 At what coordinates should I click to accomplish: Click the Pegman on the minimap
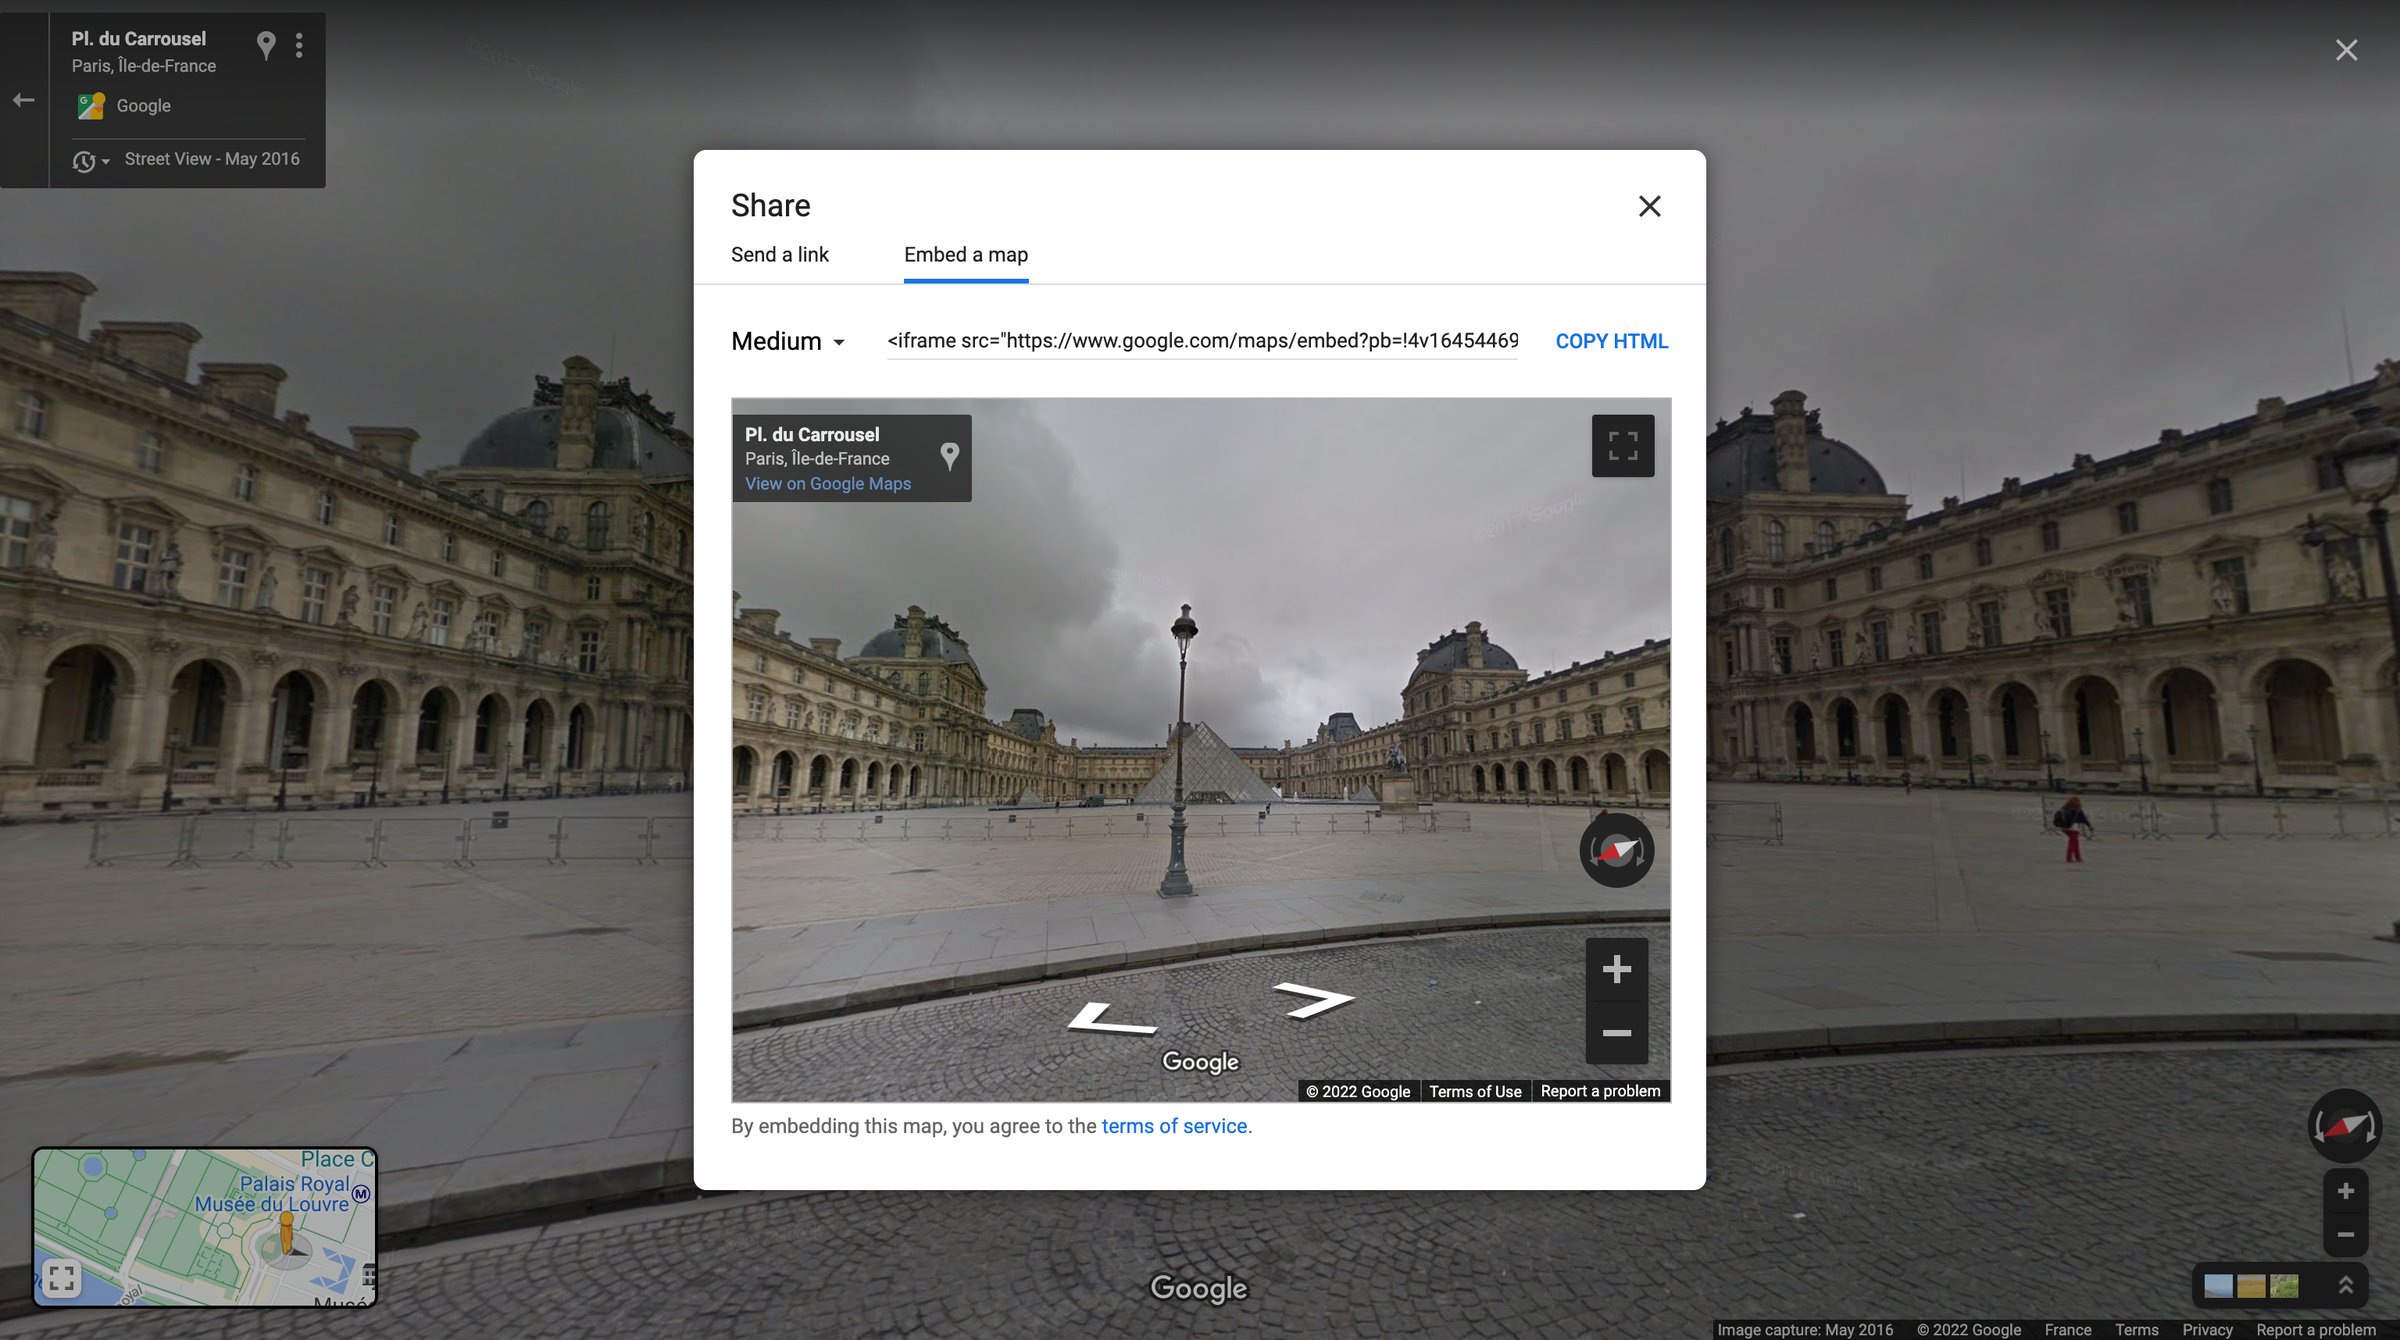coord(286,1235)
